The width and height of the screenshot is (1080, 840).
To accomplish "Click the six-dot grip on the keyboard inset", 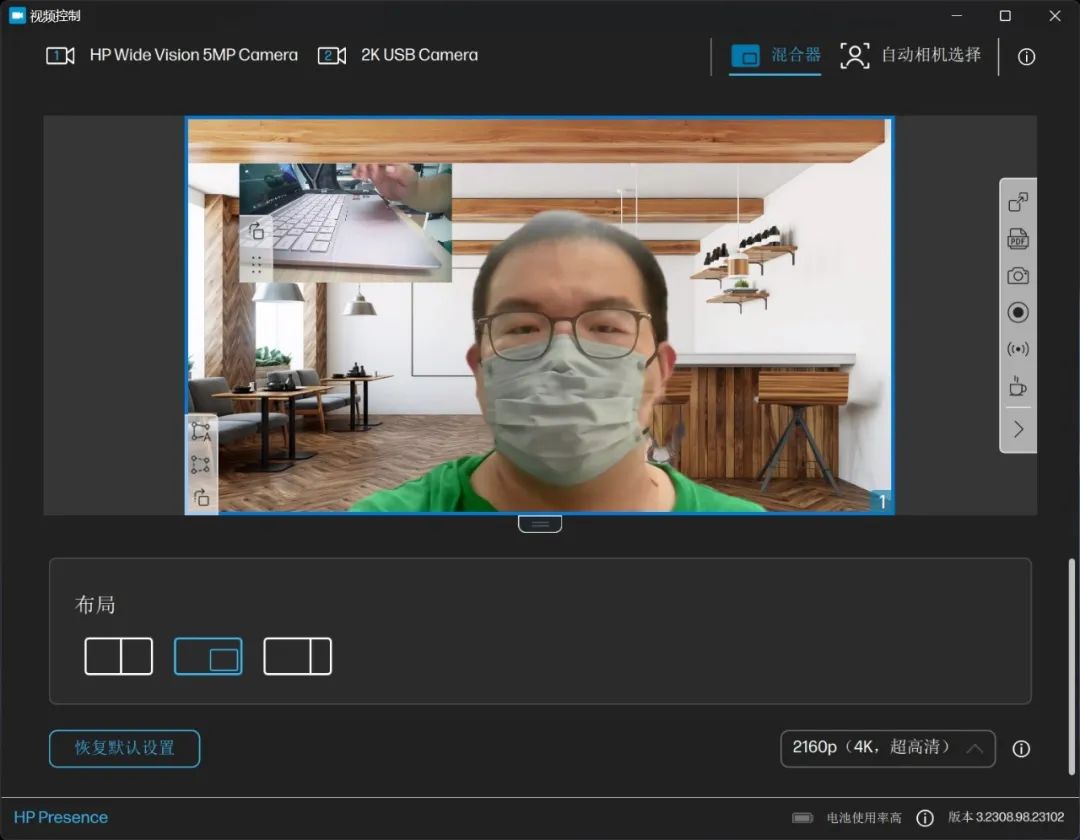I will 256,265.
